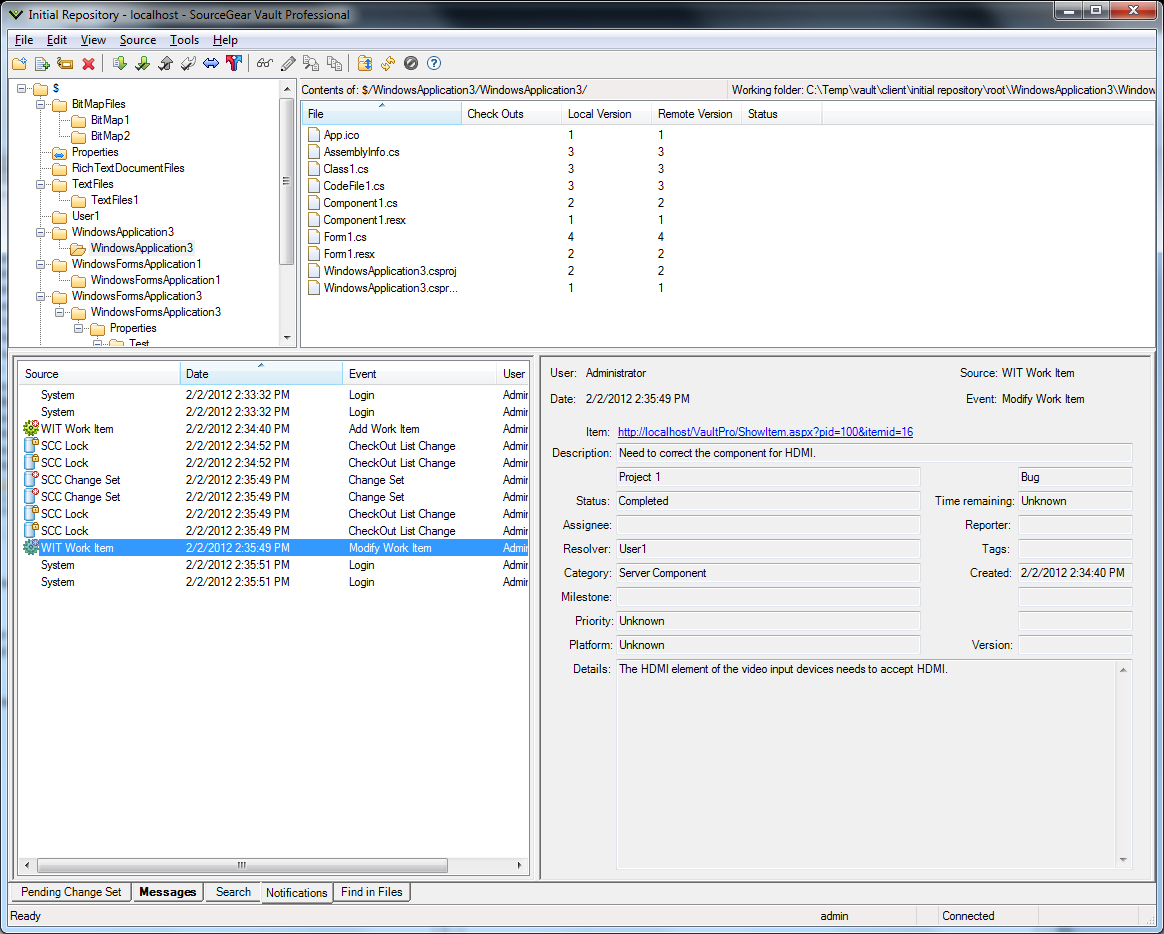The height and width of the screenshot is (934, 1164).
Task: Click the red X Delete toolbar icon
Action: (x=88, y=64)
